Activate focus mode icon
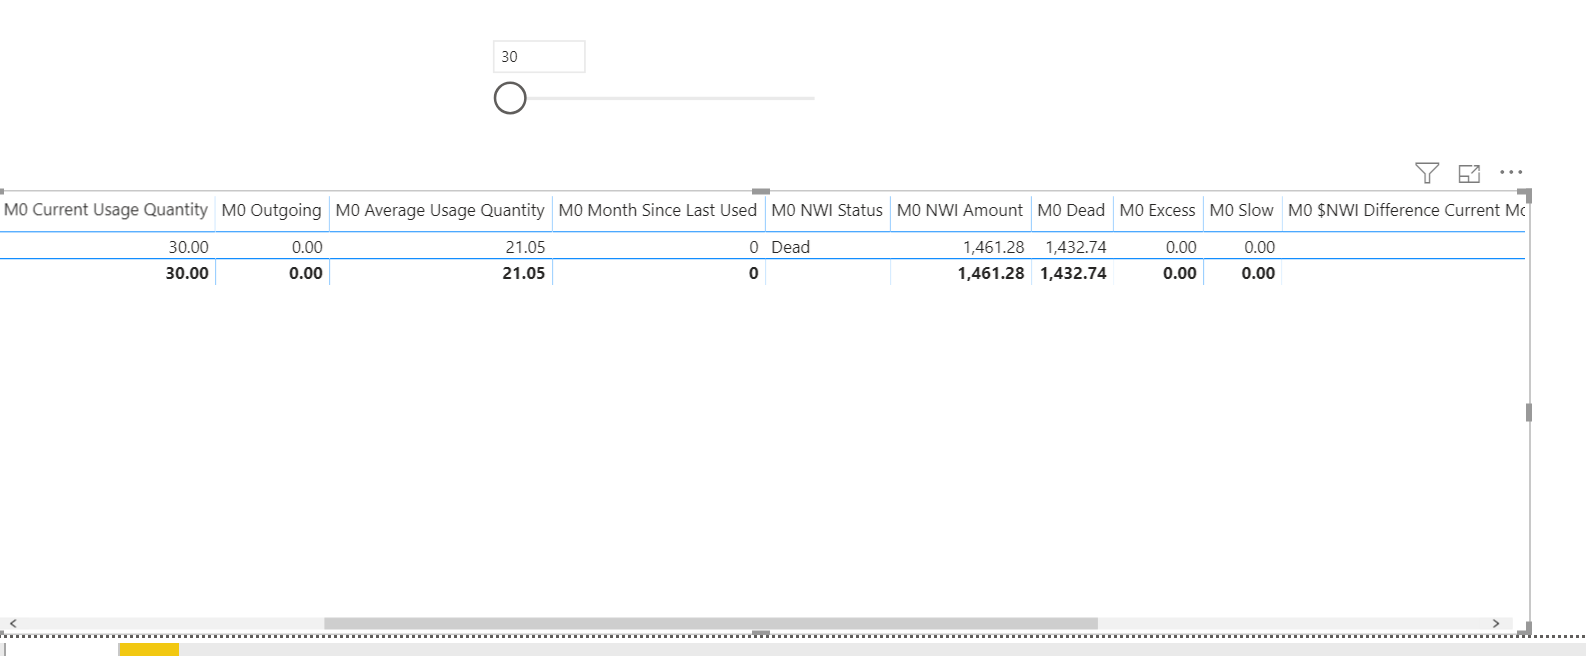 pyautogui.click(x=1469, y=173)
